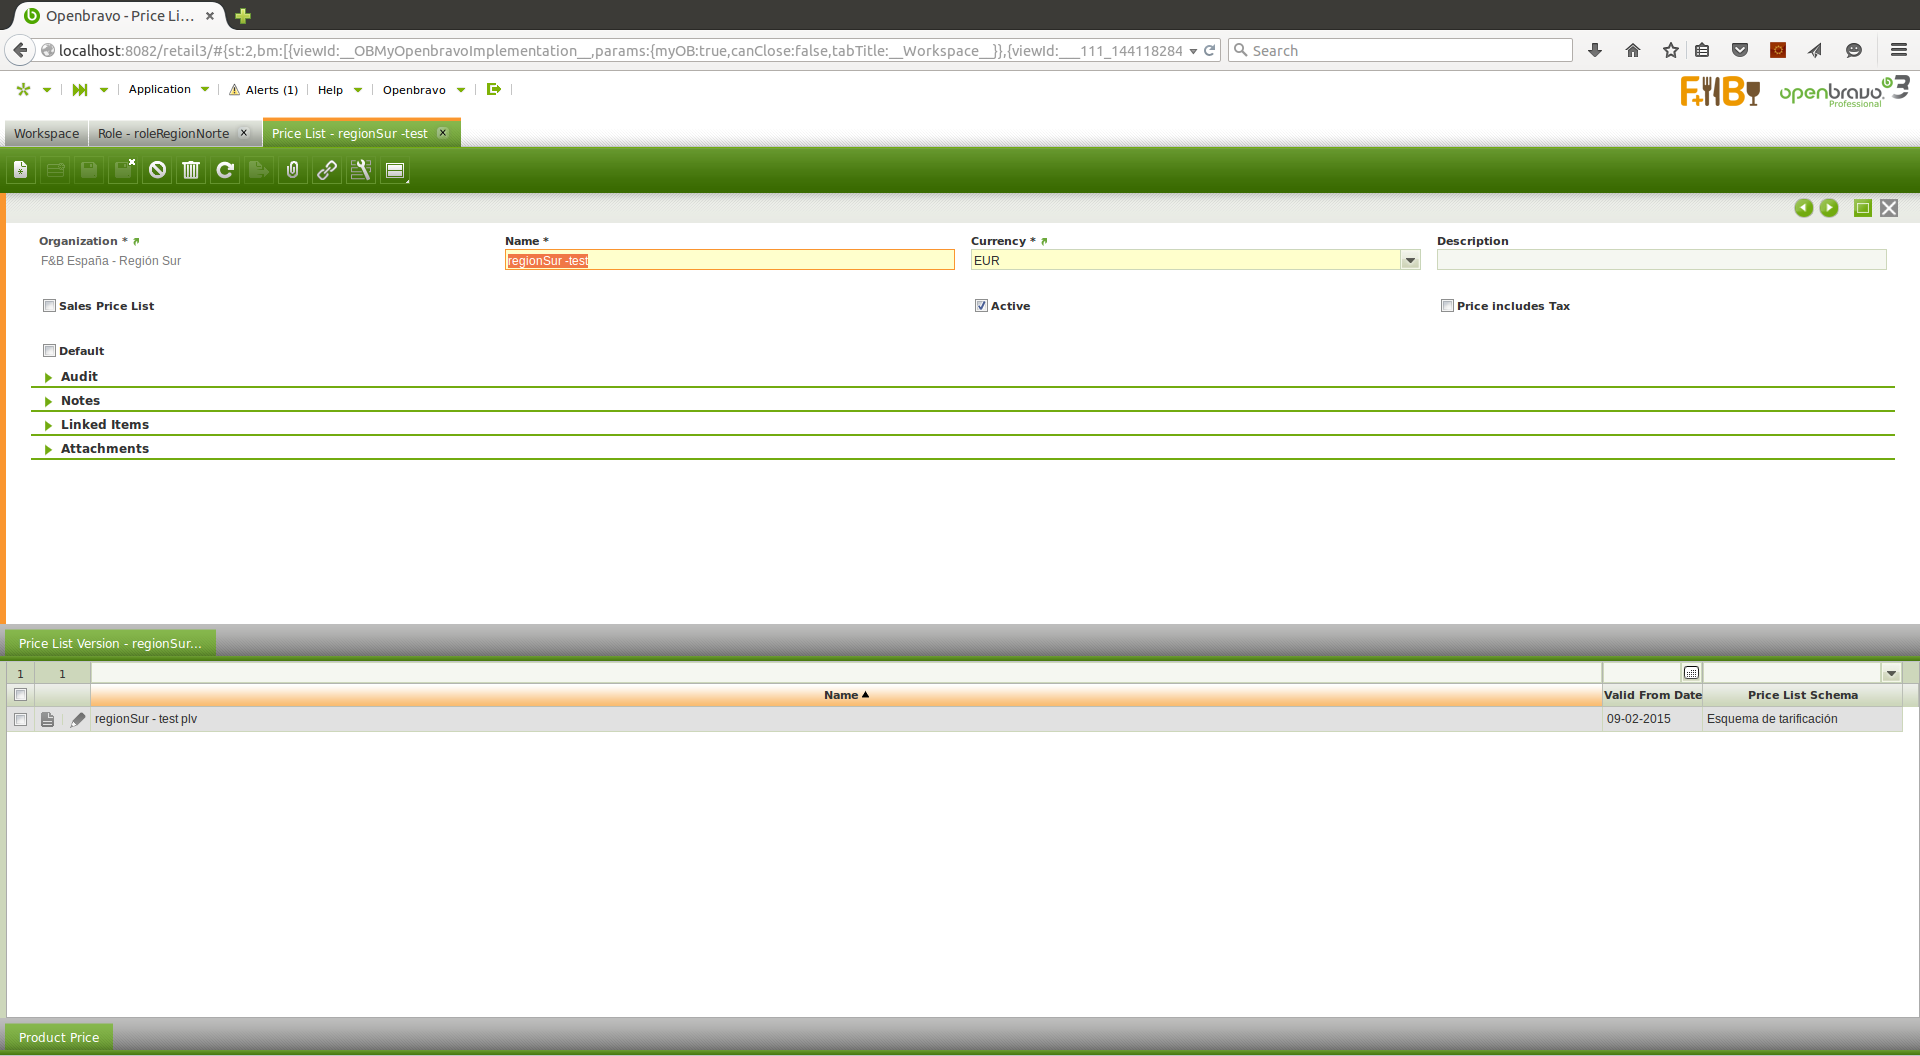Click into the Description field
This screenshot has width=1920, height=1056.
coord(1660,261)
